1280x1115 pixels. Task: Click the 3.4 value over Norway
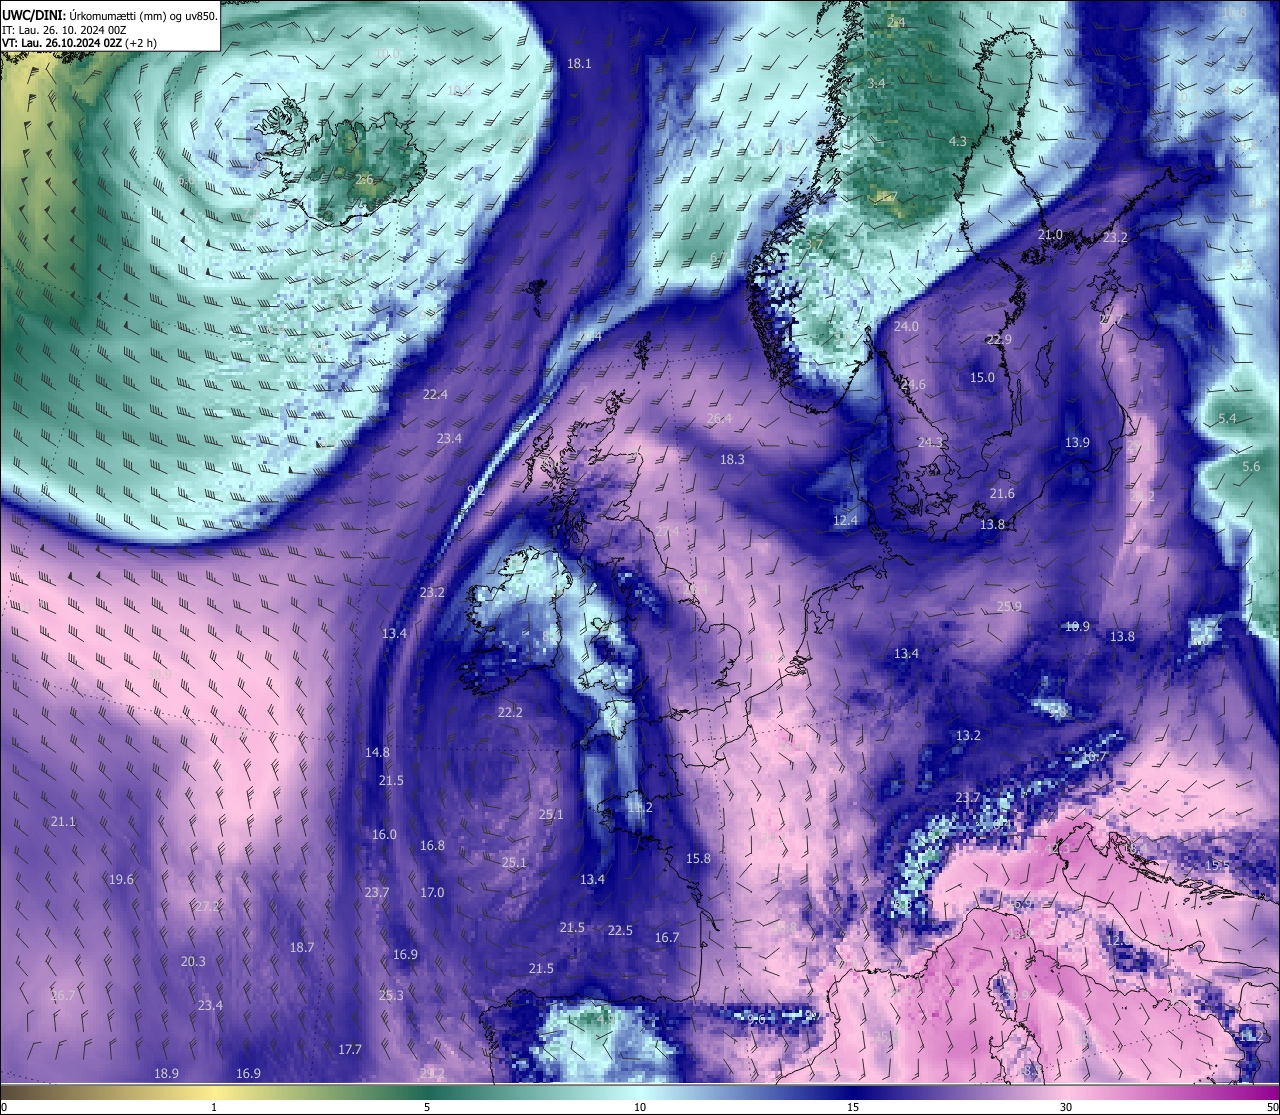pos(876,83)
